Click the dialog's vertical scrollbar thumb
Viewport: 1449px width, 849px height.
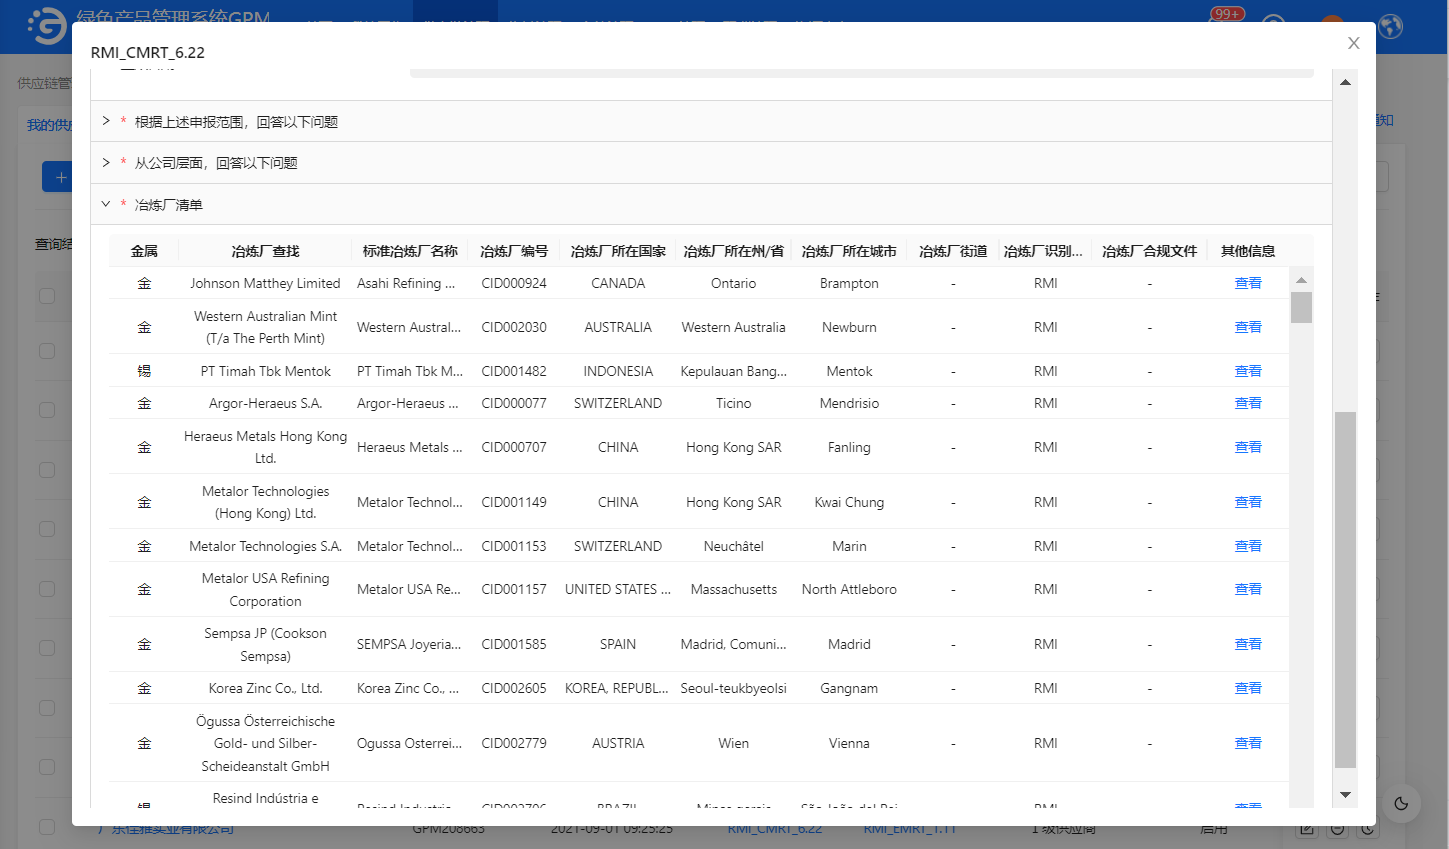(x=1345, y=589)
